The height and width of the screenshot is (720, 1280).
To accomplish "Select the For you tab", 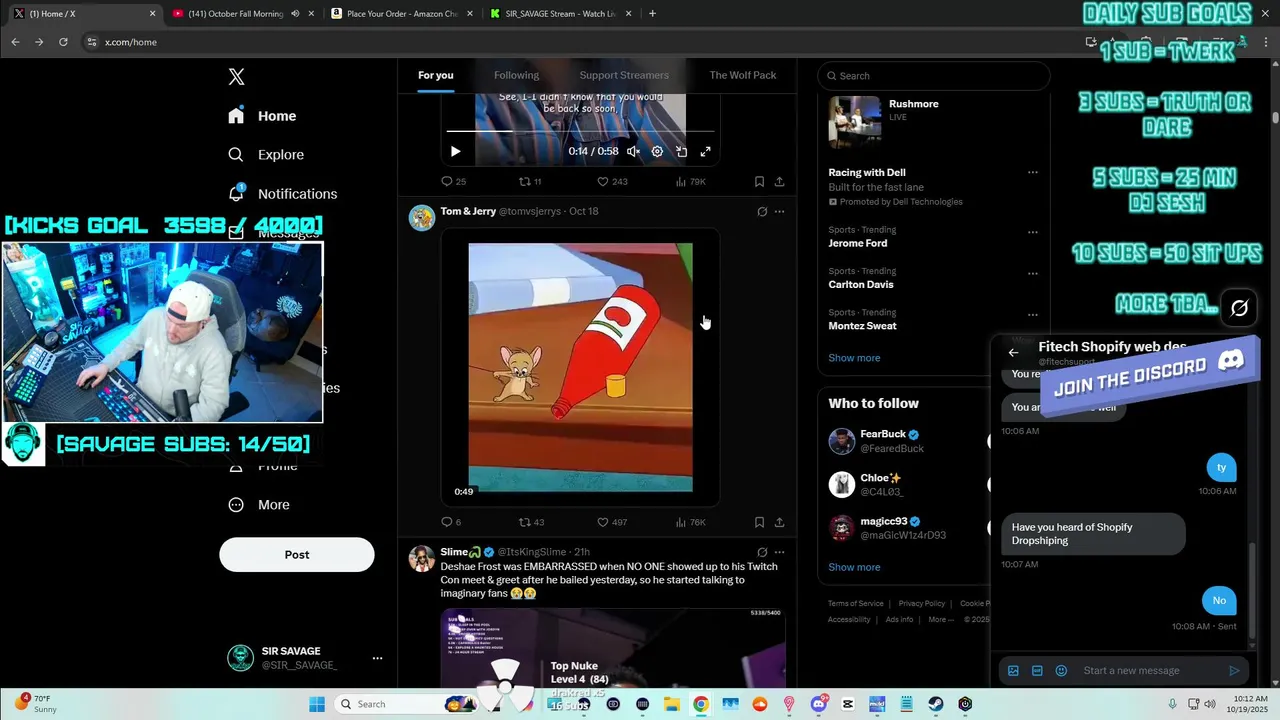I will (436, 75).
